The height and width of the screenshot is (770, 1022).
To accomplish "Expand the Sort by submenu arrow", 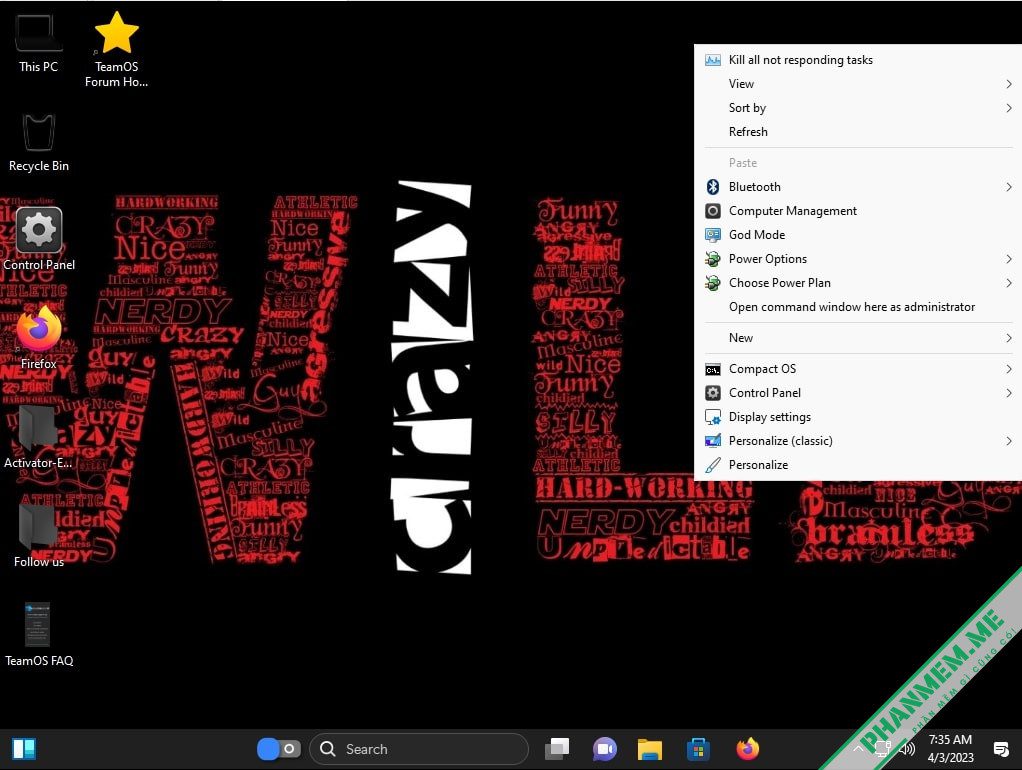I will pyautogui.click(x=1008, y=108).
